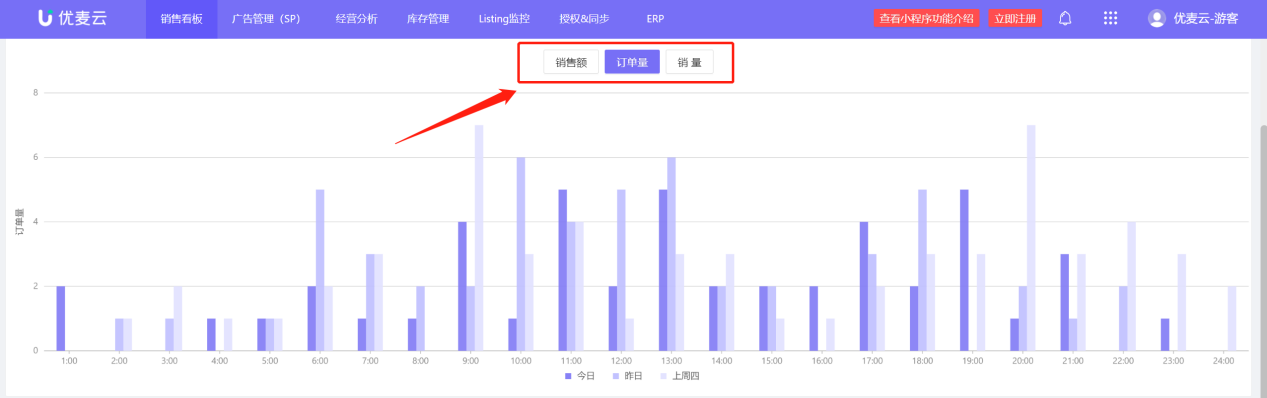The width and height of the screenshot is (1267, 398).
Task: Go to 经营分析 menu
Action: (x=357, y=18)
